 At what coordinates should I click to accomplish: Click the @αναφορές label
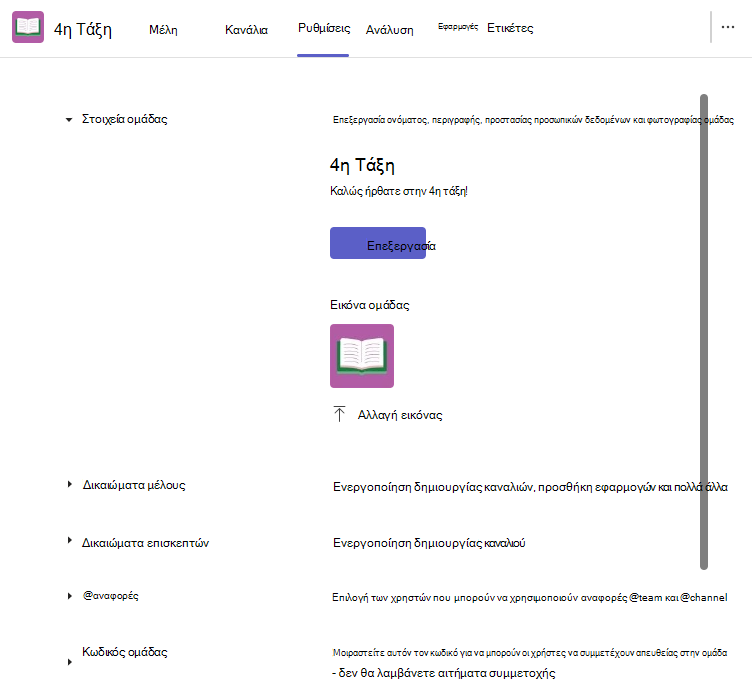click(111, 596)
